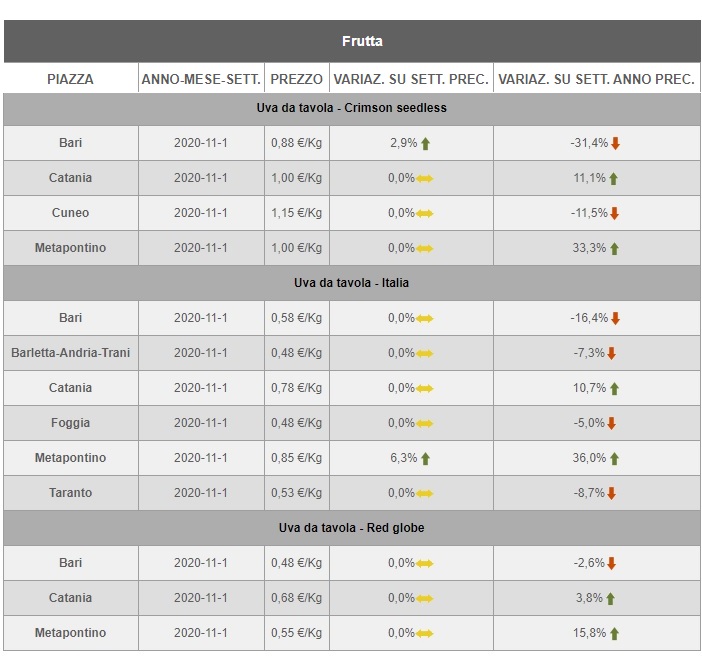Click Barletta-Andria-Trani market name
This screenshot has height=660, width=702.
click(x=70, y=353)
